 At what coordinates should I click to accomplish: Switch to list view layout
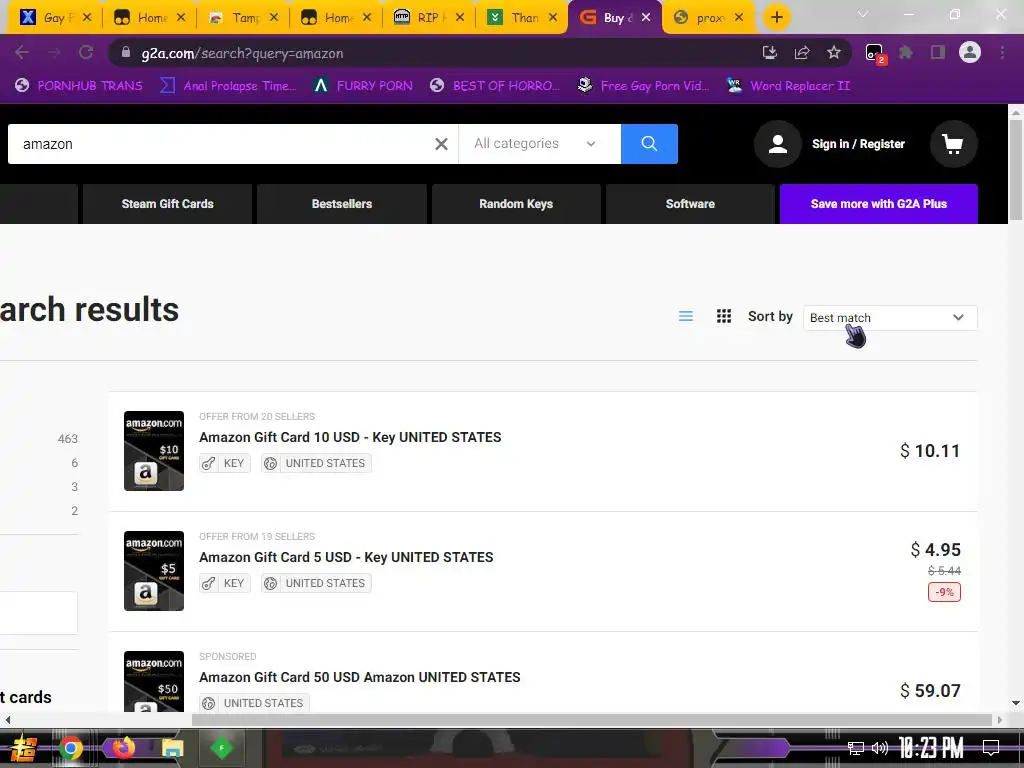click(x=686, y=317)
